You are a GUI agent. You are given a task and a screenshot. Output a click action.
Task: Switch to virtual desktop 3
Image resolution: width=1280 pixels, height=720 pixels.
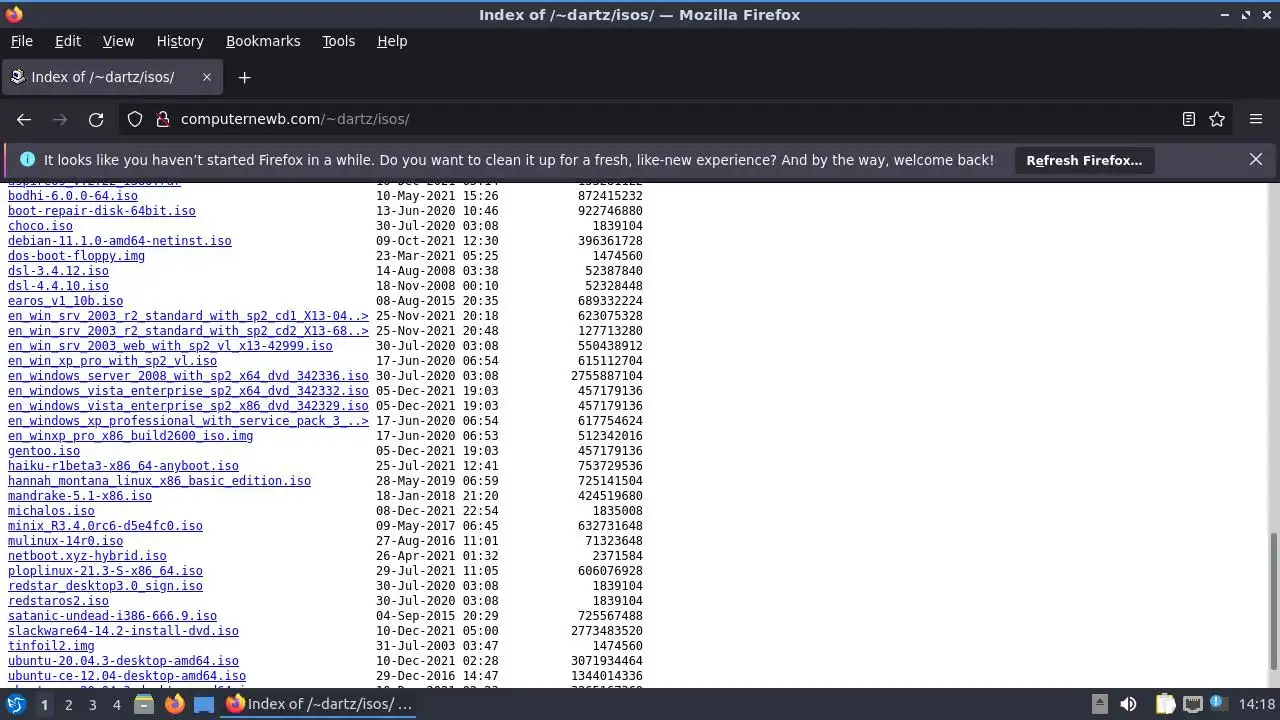point(92,704)
